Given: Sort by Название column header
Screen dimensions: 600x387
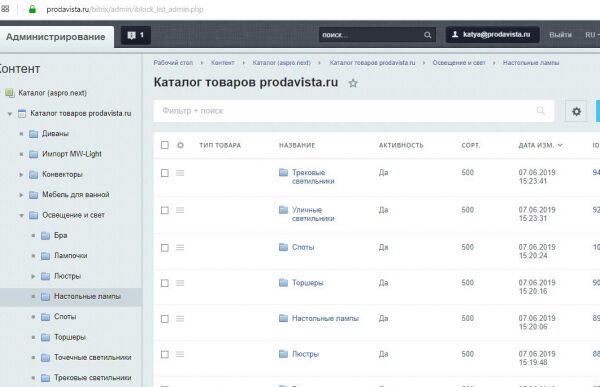Looking at the screenshot, I should point(297,145).
